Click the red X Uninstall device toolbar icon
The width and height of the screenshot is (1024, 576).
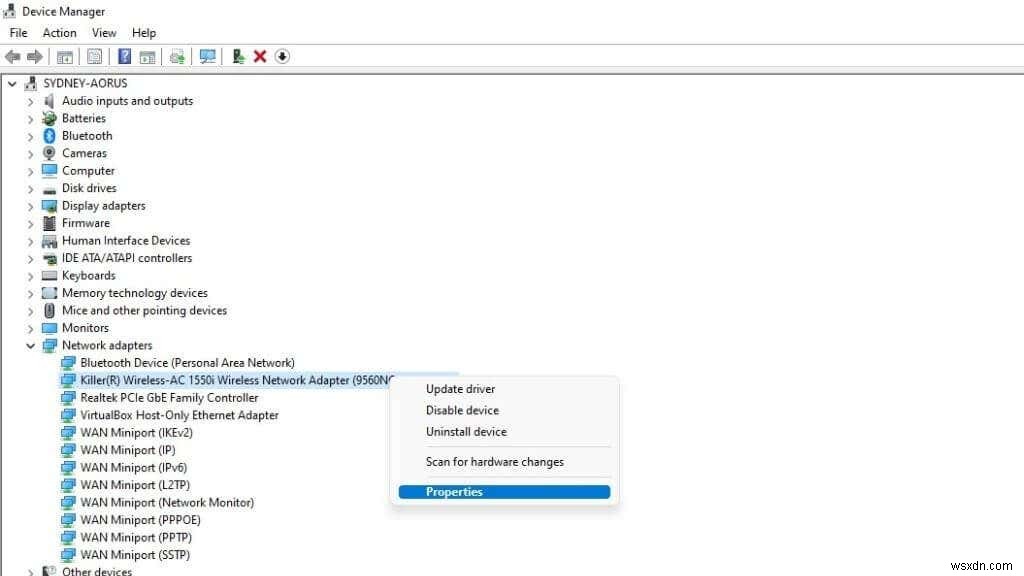pyautogui.click(x=259, y=57)
